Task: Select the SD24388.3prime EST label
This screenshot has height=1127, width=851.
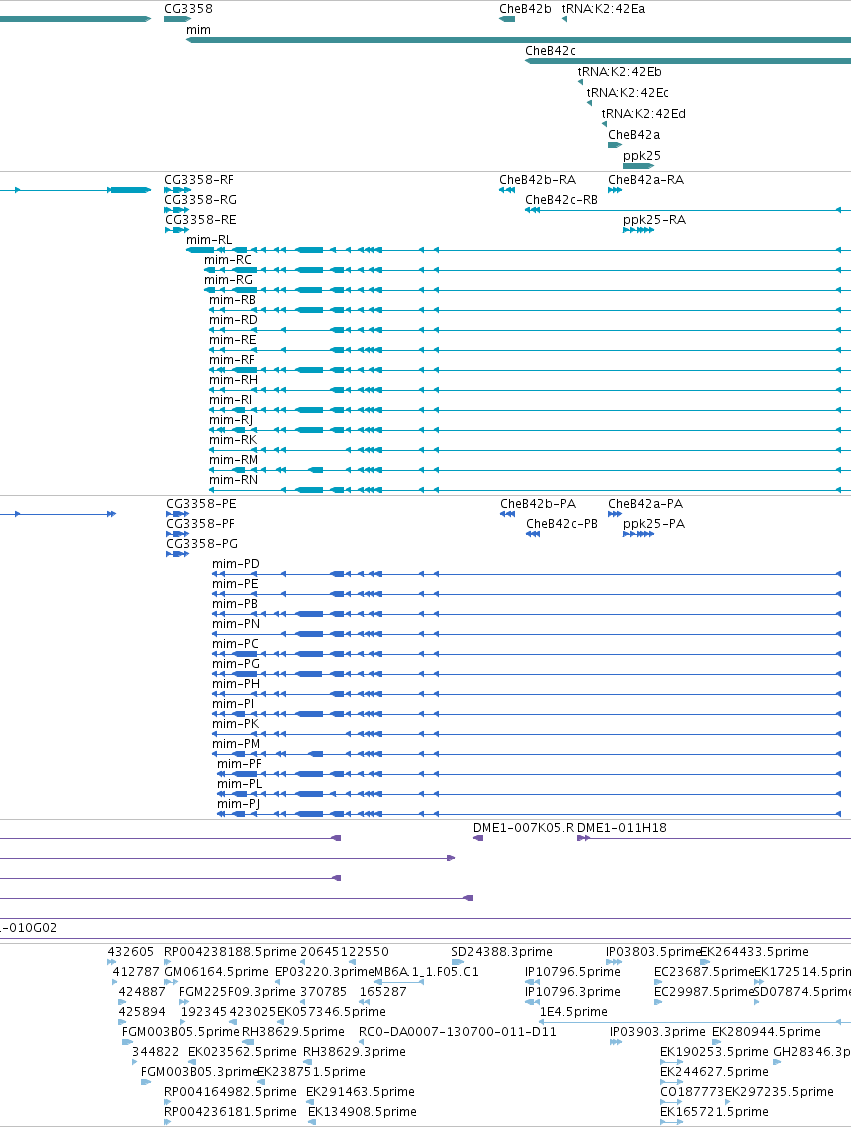Action: tap(502, 952)
